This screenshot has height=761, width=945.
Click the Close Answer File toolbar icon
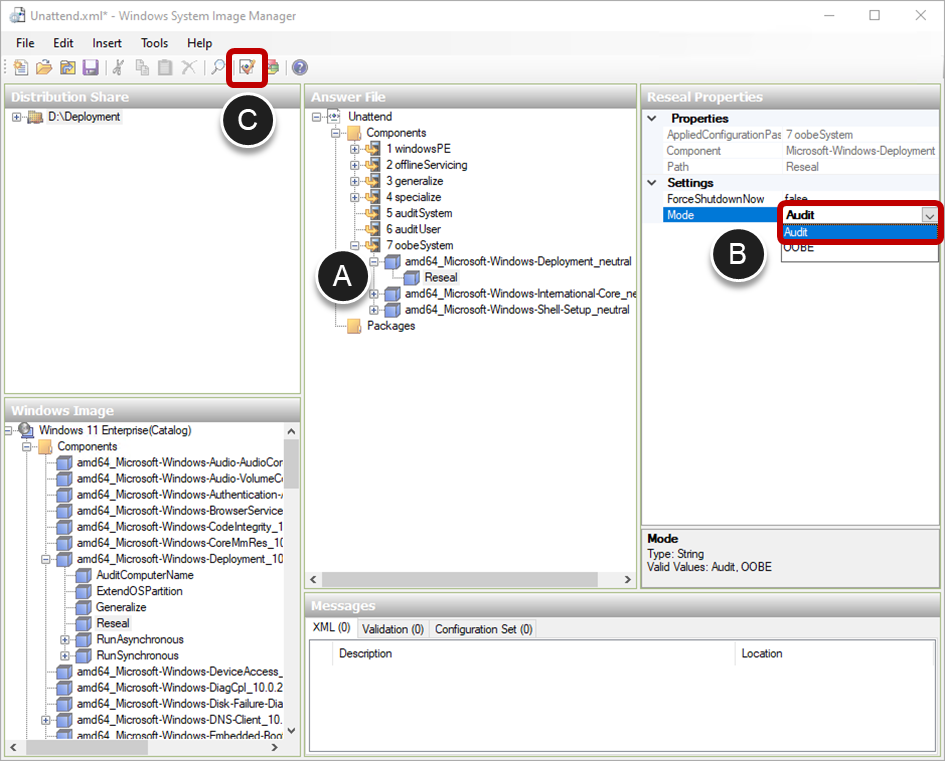click(67, 68)
